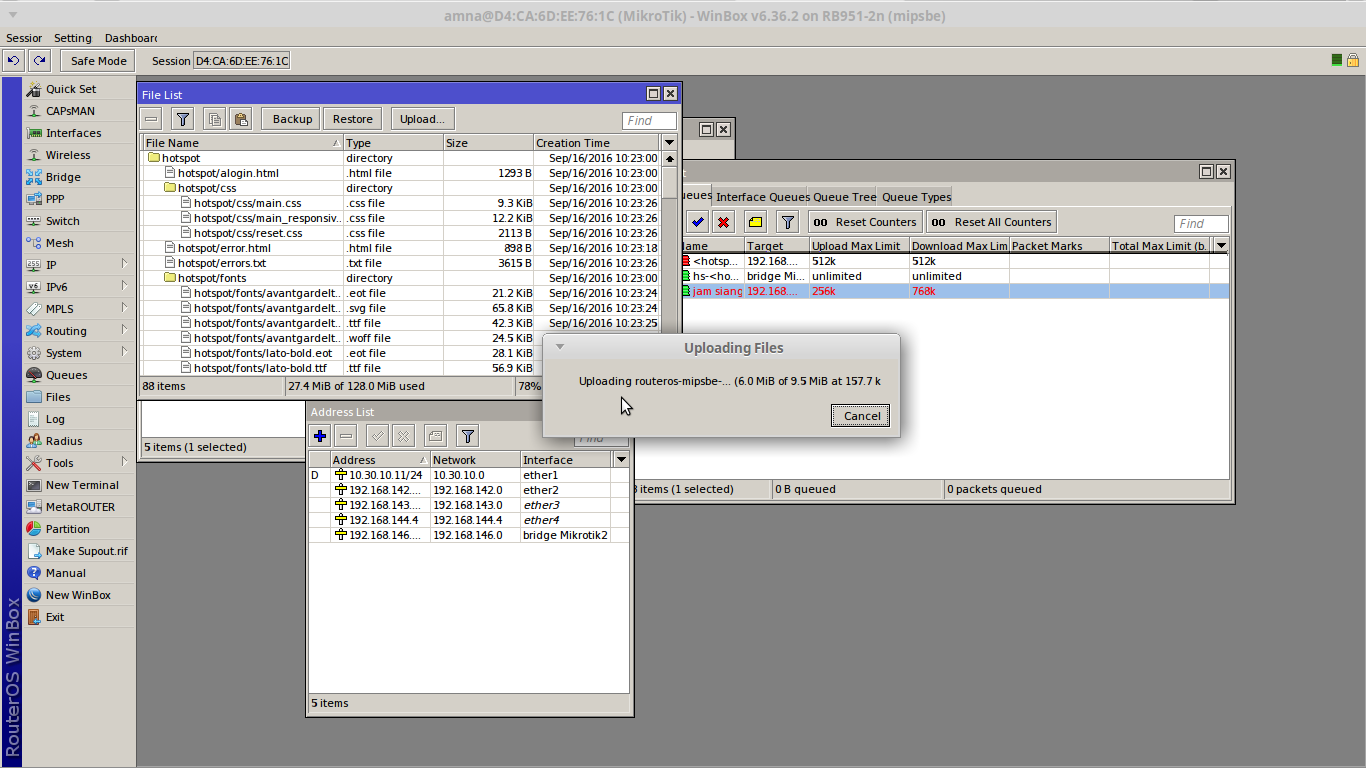Screen dimensions: 1366x768
Task: Select the hotspot/alogin.html file row
Action: 400,173
